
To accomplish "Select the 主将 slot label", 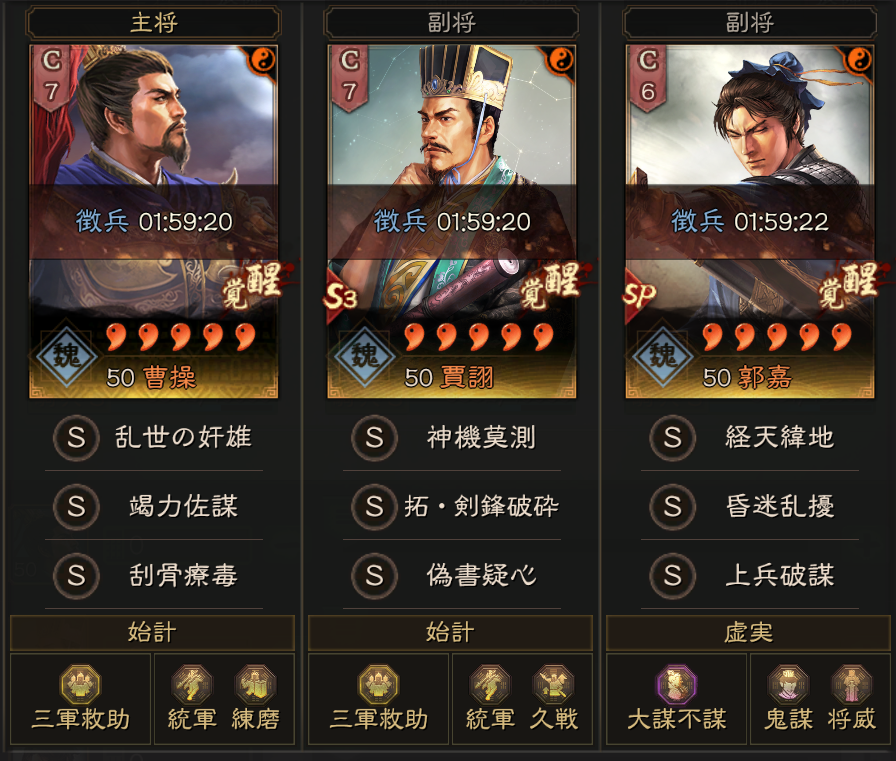I will point(154,23).
